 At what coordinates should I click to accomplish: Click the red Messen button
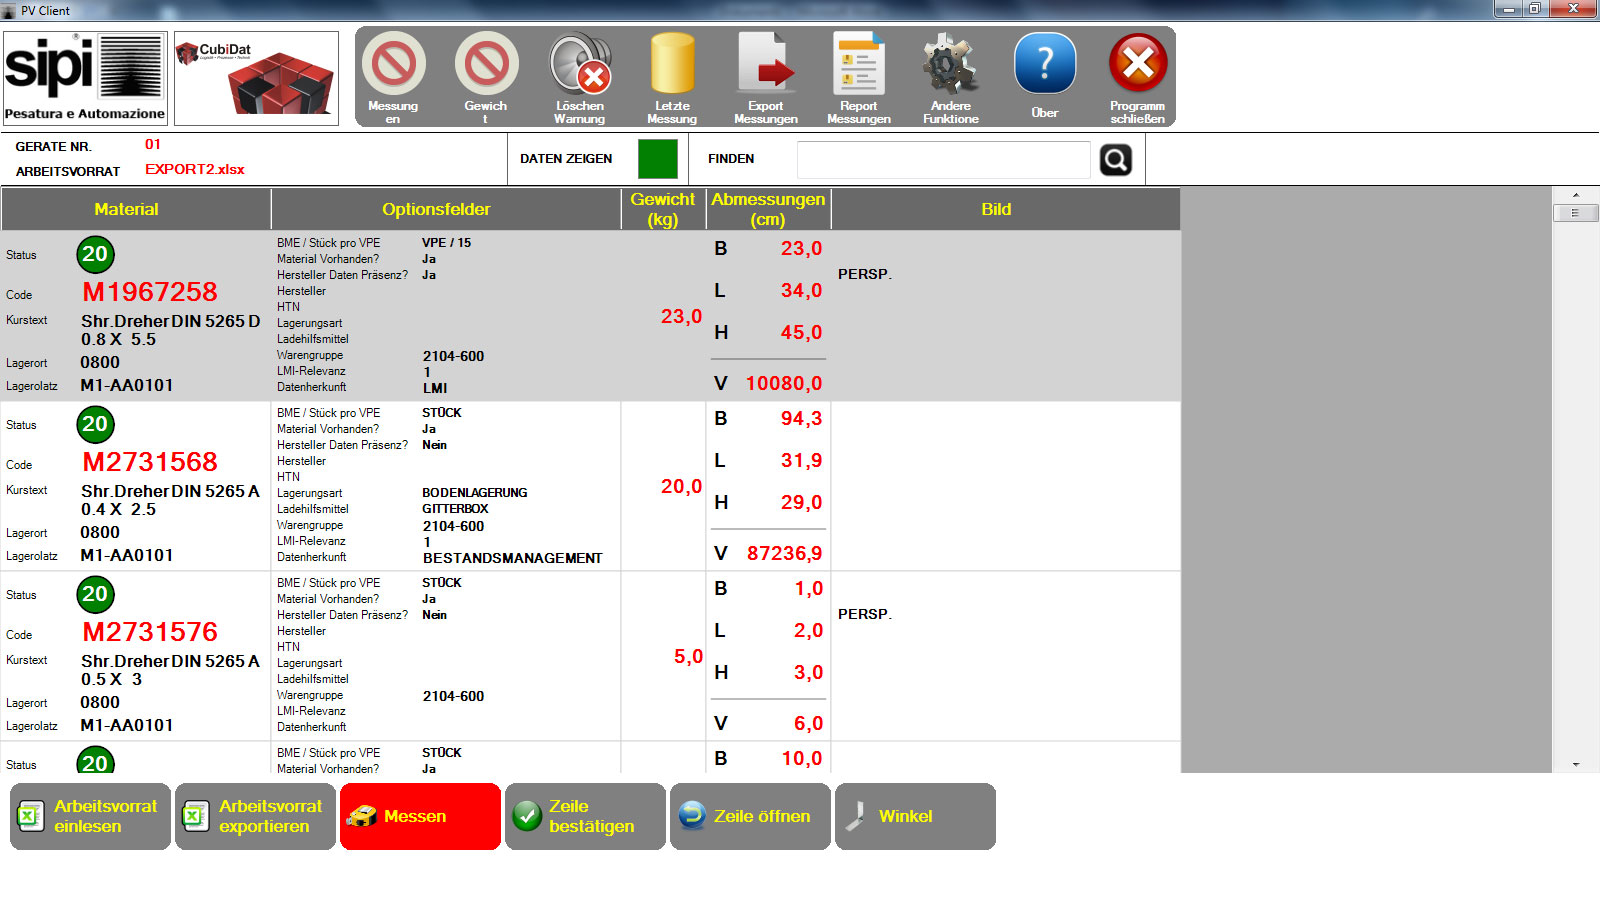[420, 817]
